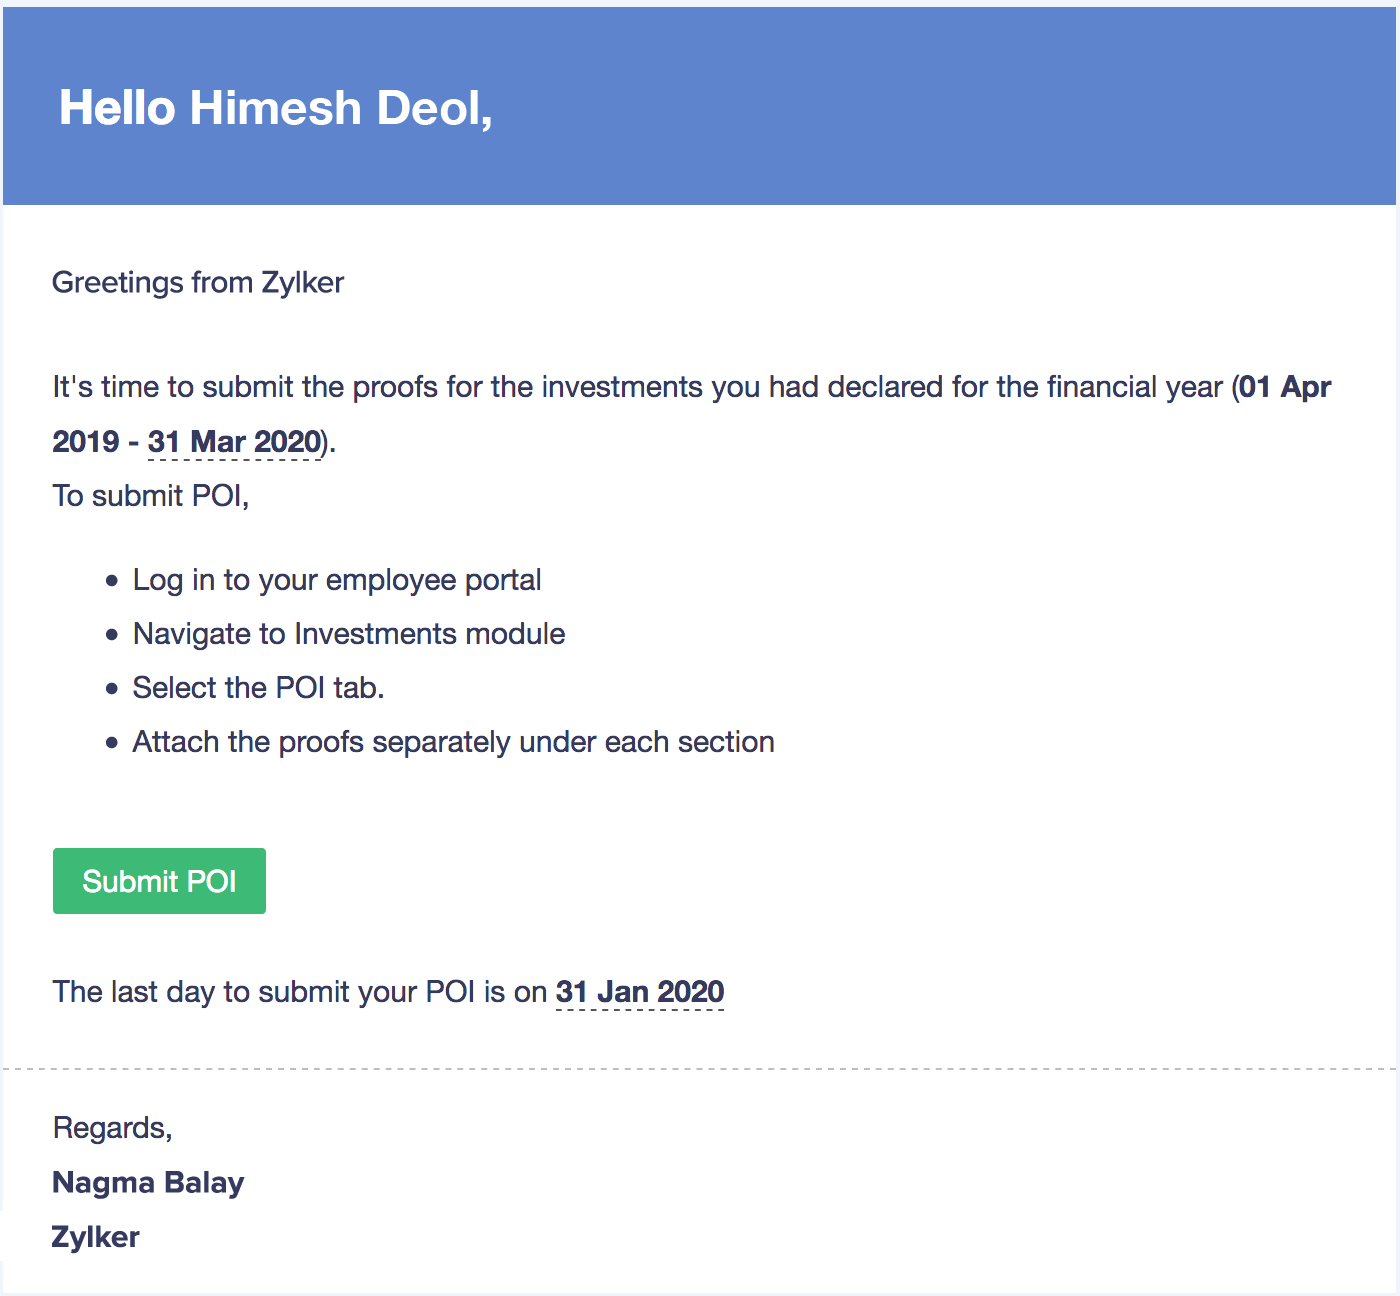Click the bold Zylker signature name
This screenshot has height=1296, width=1400.
pyautogui.click(x=96, y=1237)
